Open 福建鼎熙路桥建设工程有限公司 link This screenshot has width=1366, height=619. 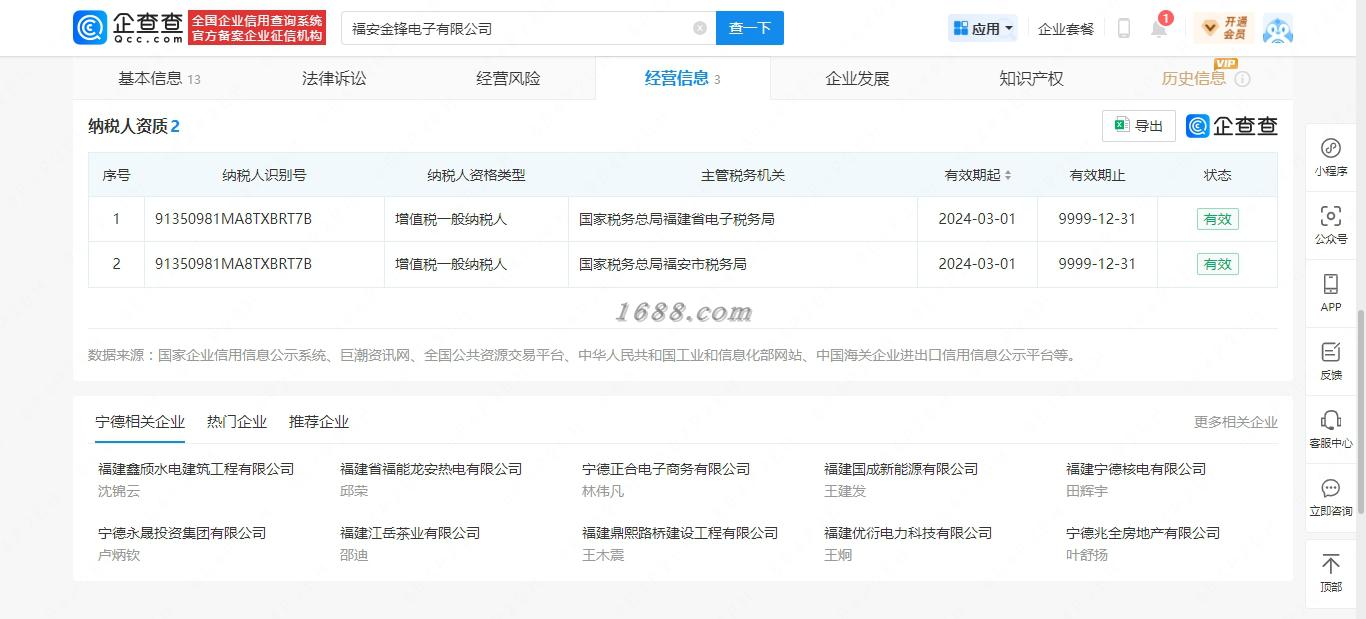click(x=680, y=532)
